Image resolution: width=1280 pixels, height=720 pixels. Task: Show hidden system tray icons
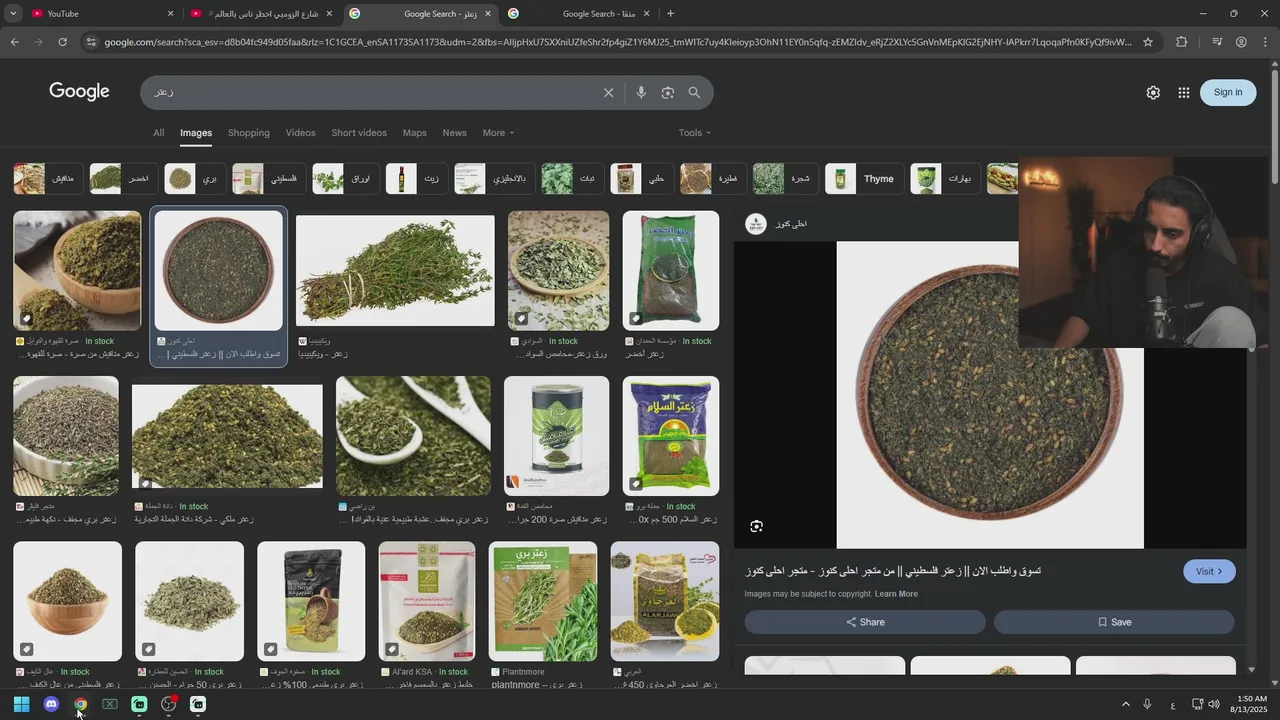pyautogui.click(x=1125, y=704)
